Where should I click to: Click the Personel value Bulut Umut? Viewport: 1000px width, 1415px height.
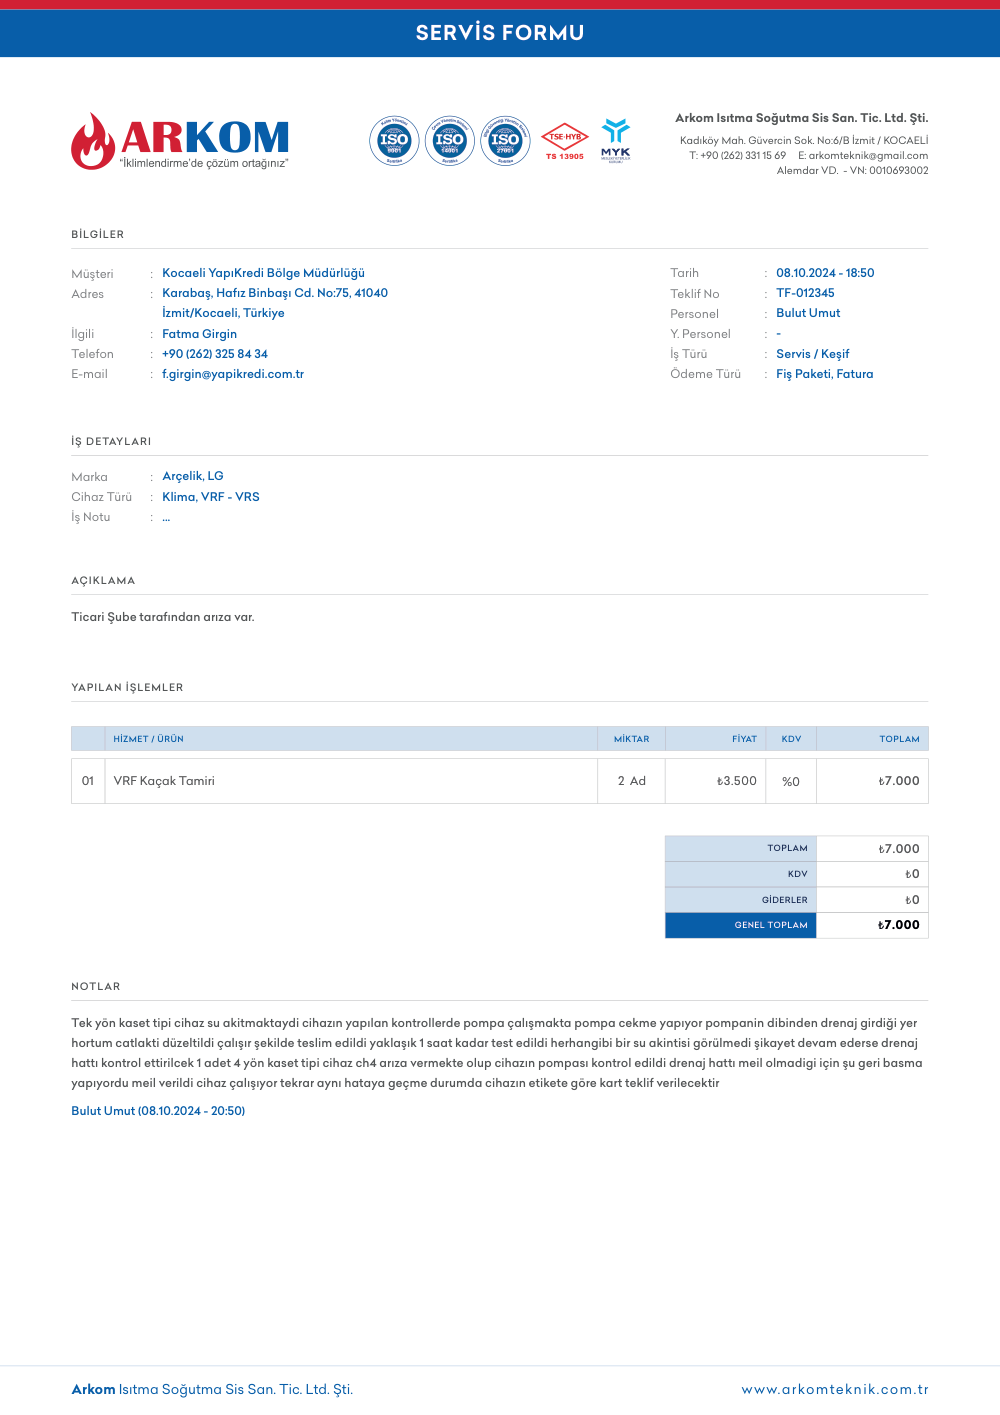808,313
